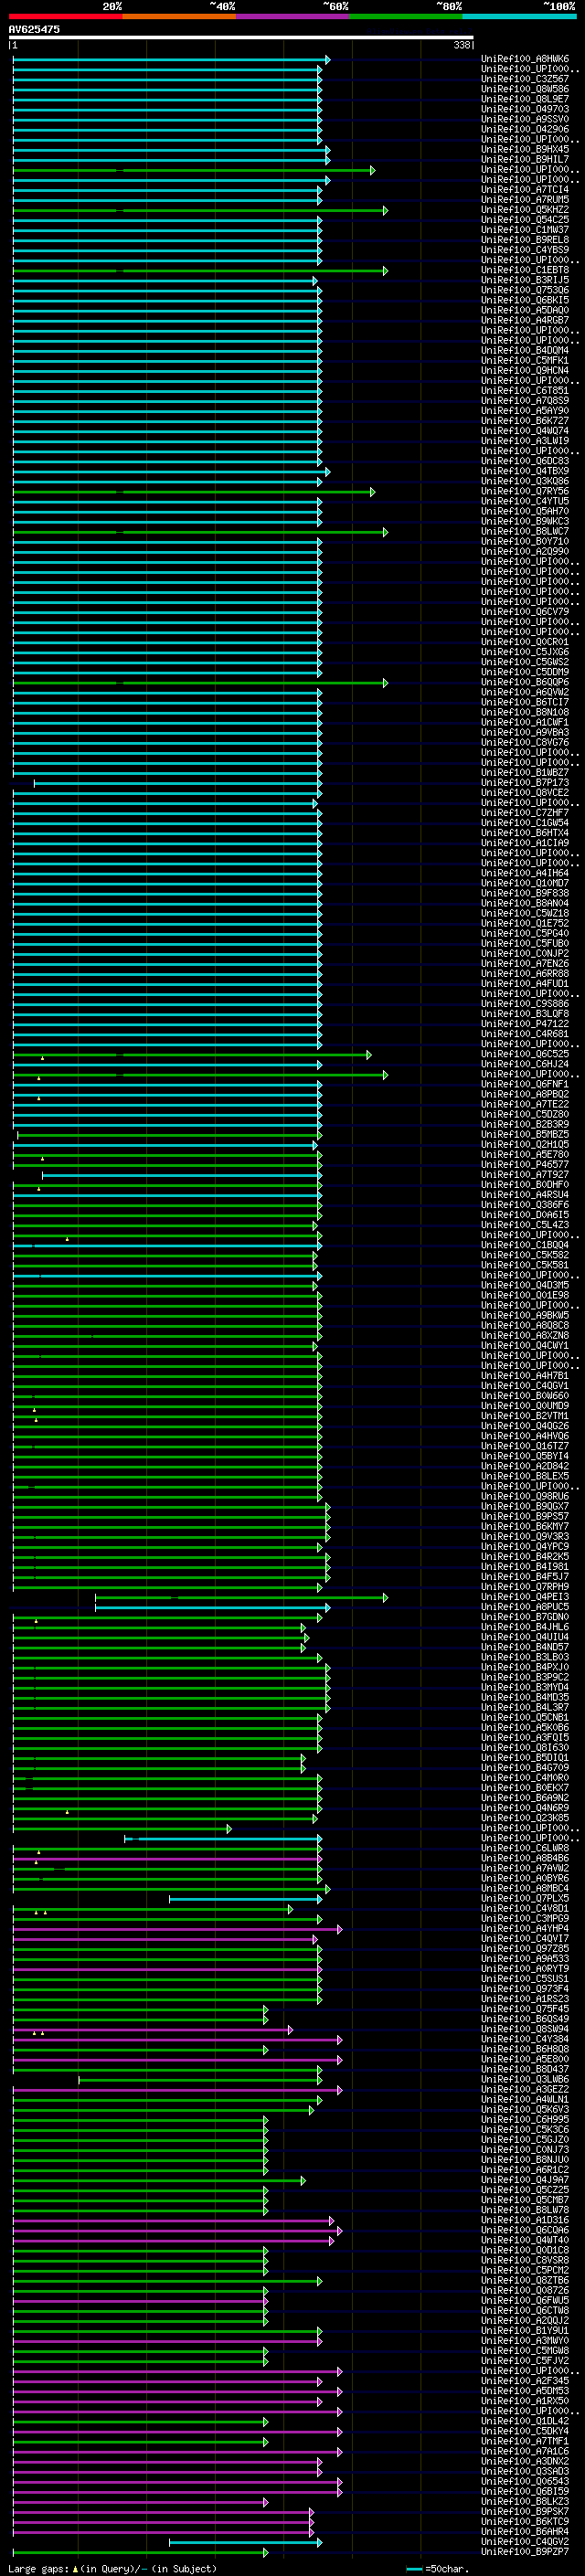The image size is (585, 2576).
Task: Click the cyan 50char scale bar
Action: click(x=414, y=2569)
